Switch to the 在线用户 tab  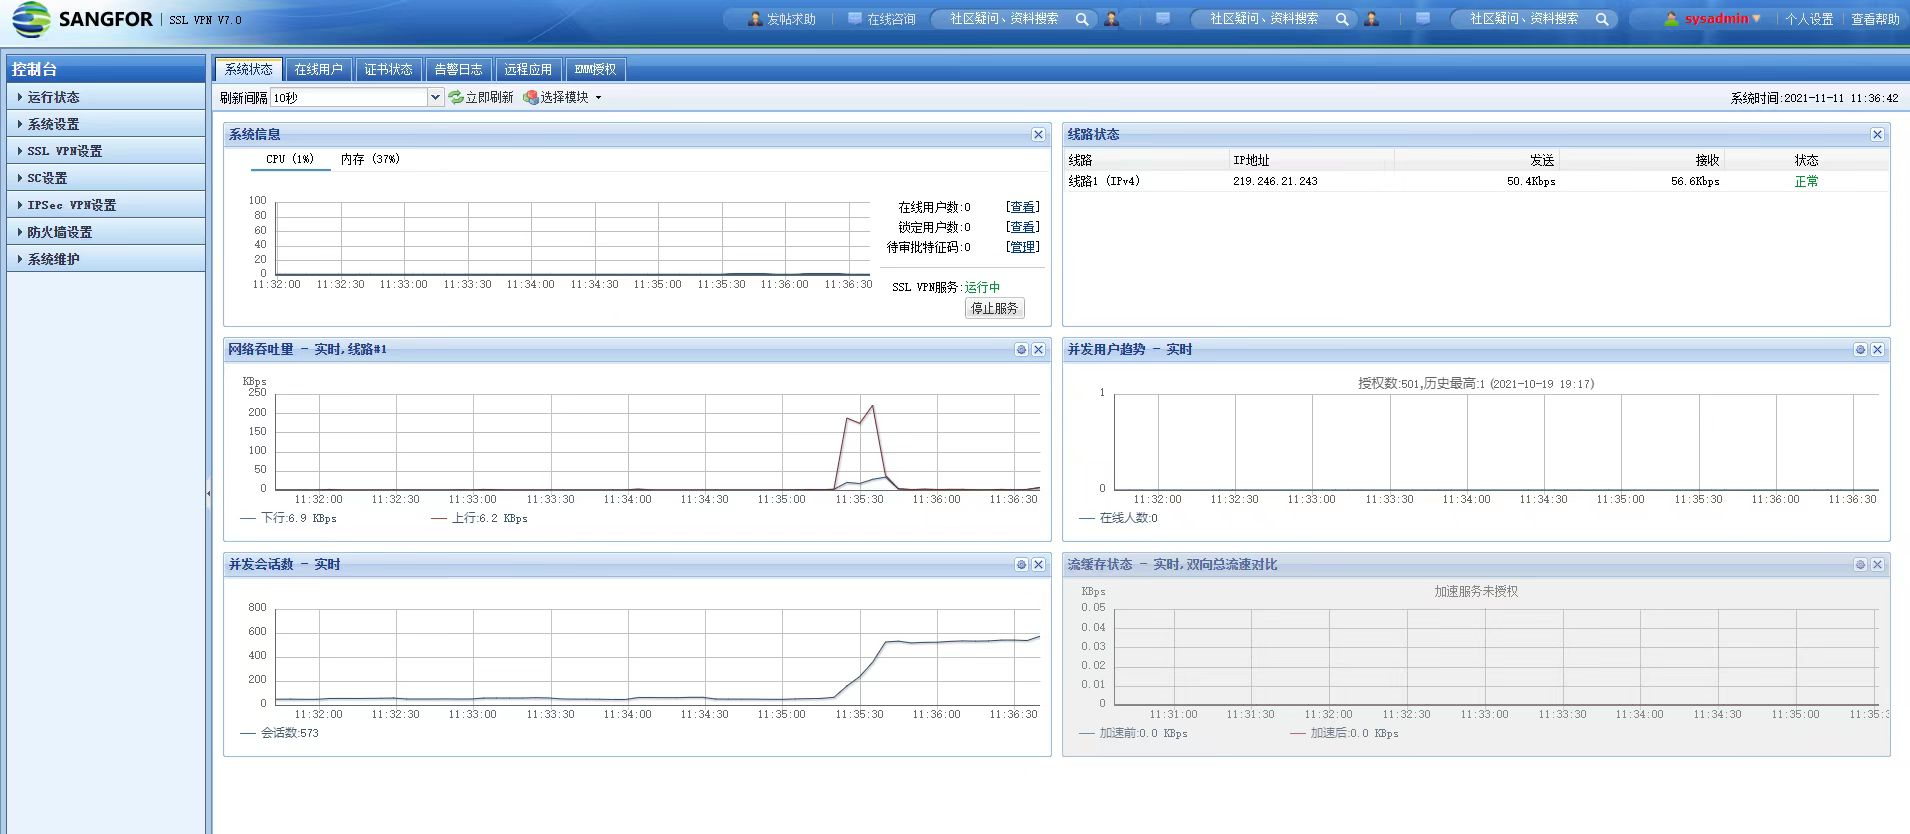click(318, 69)
